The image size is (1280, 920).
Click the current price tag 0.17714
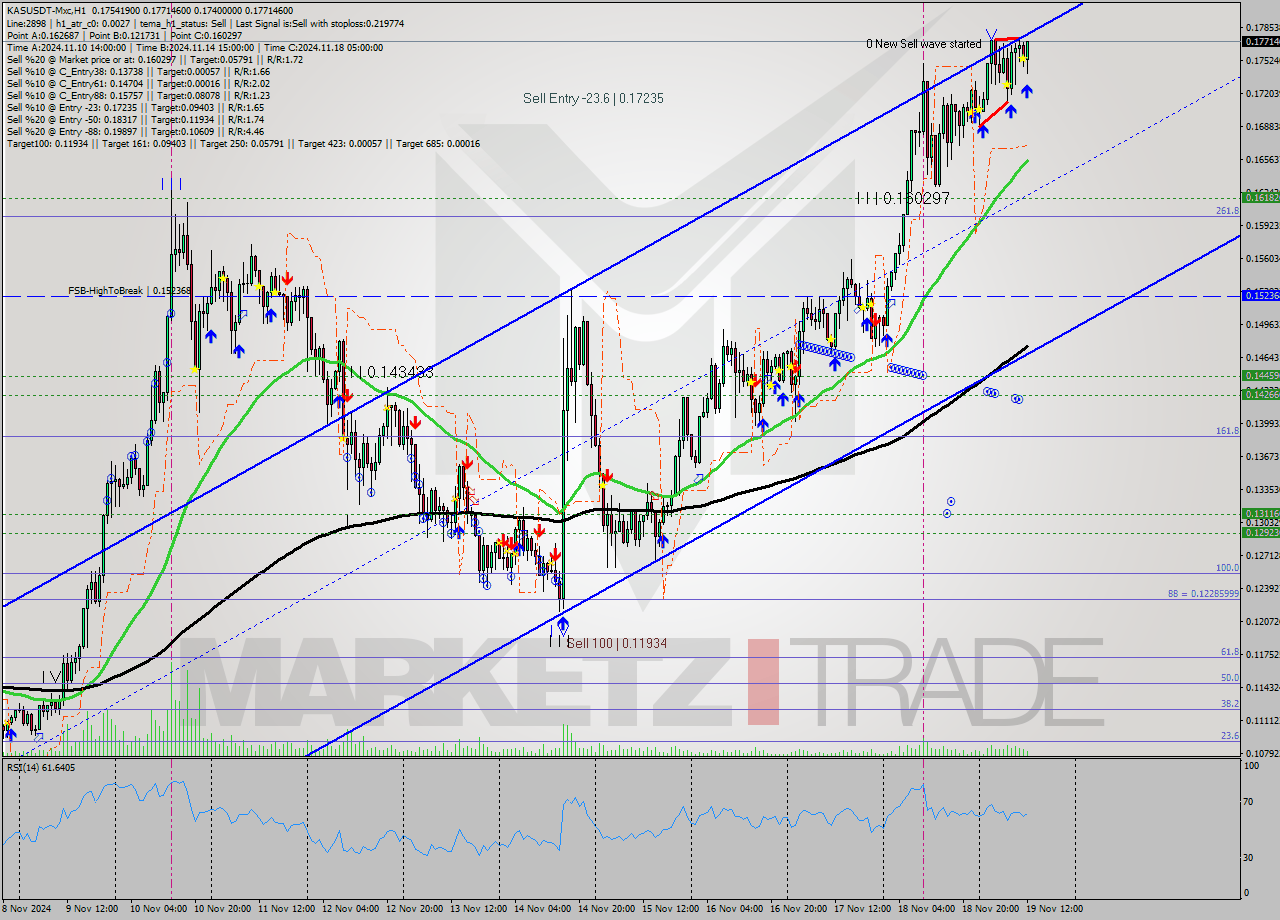1260,41
